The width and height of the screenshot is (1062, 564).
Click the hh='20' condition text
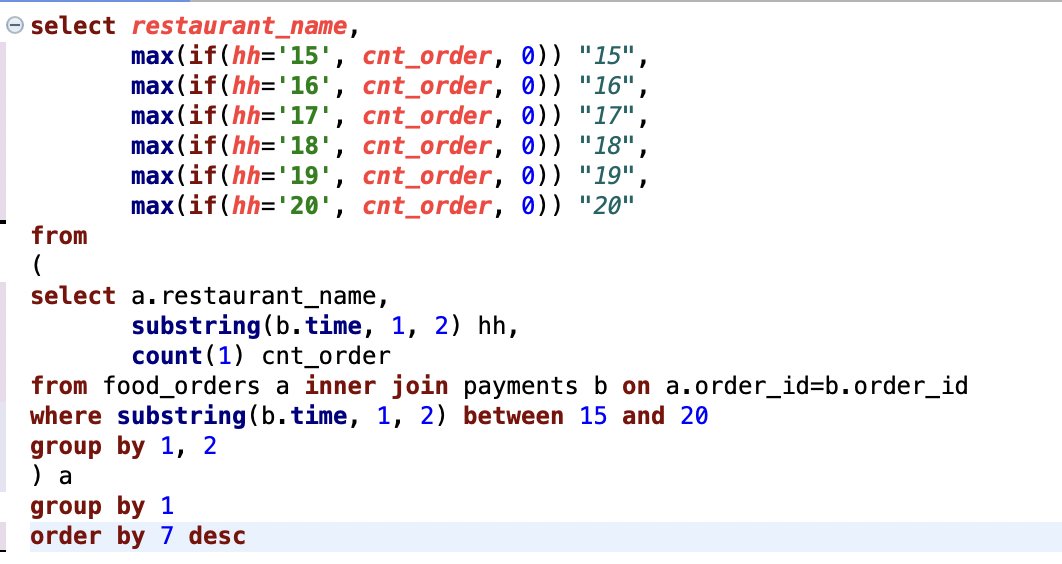[281, 205]
